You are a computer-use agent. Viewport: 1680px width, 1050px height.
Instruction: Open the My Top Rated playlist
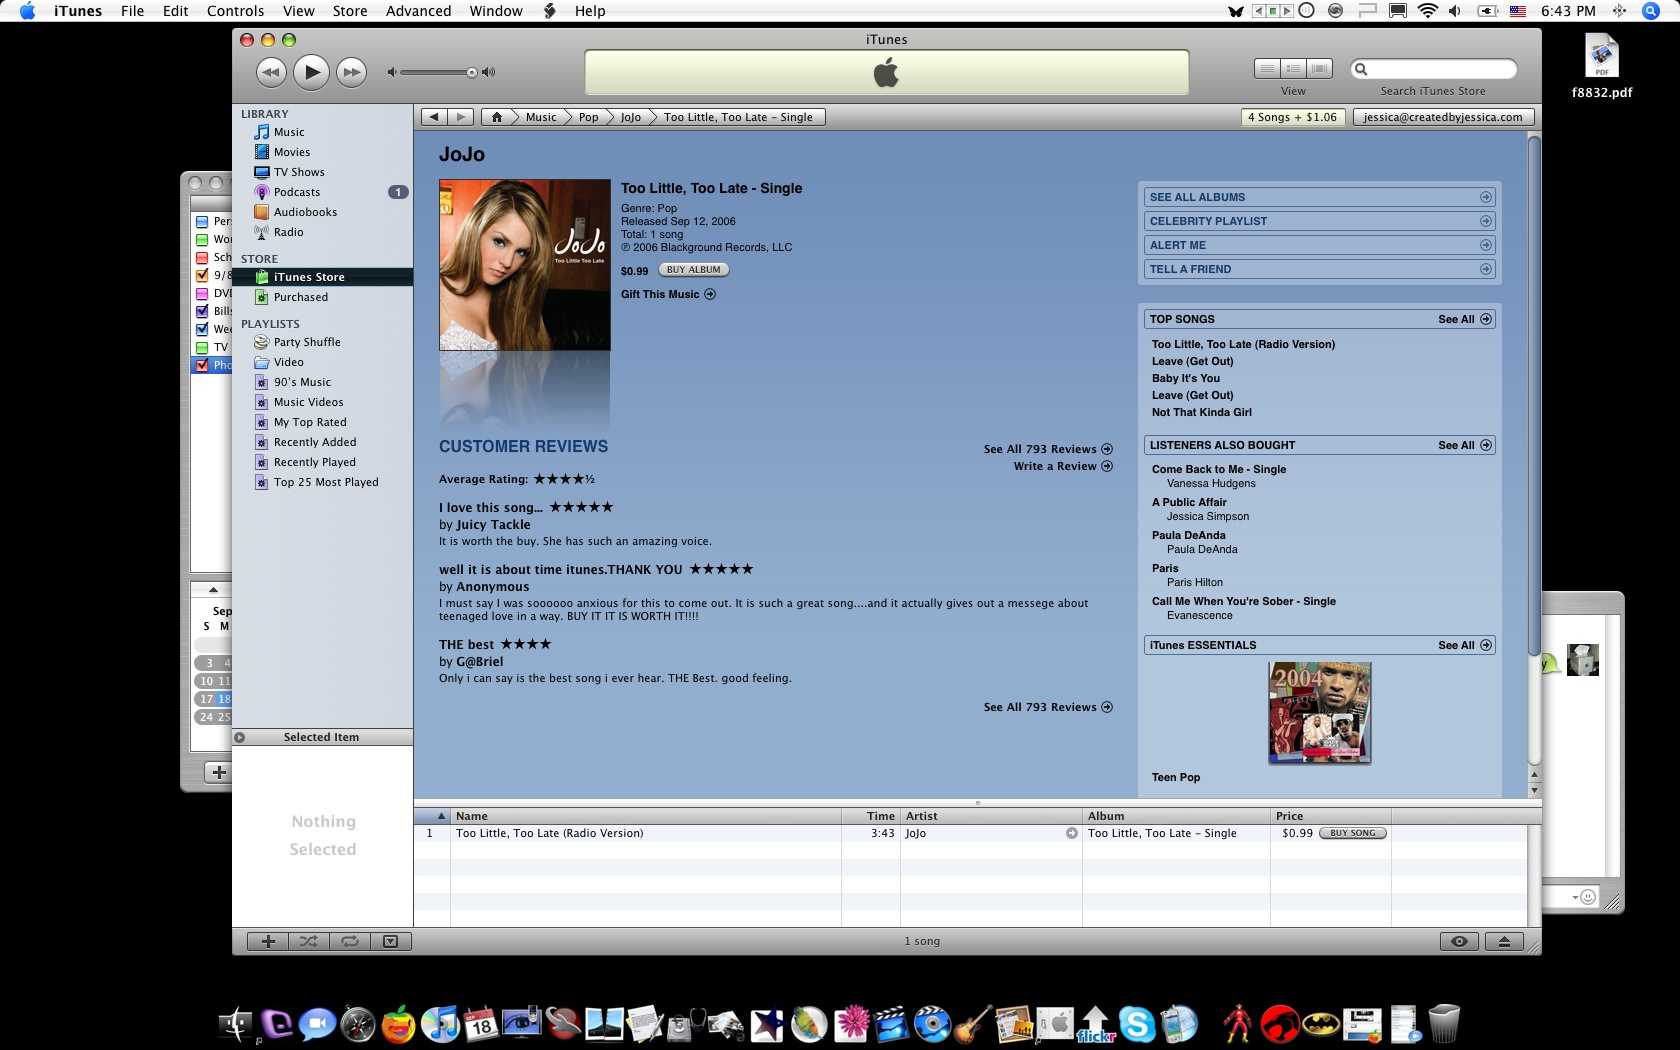pos(310,422)
